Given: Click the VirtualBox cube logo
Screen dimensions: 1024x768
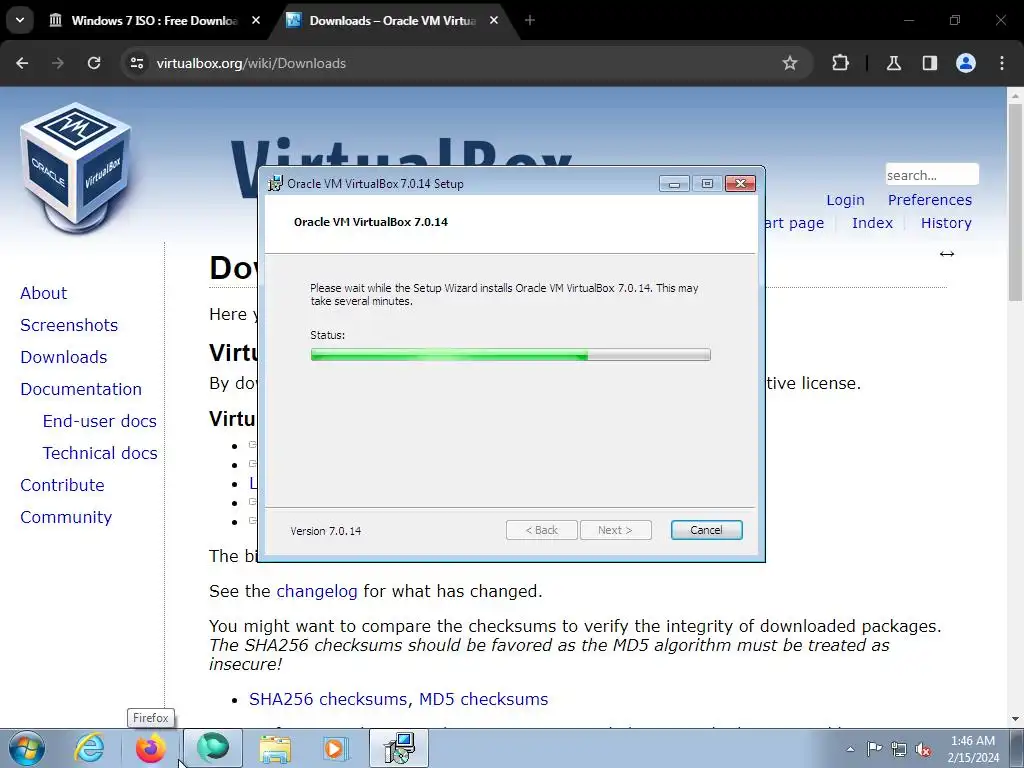Looking at the screenshot, I should (76, 168).
